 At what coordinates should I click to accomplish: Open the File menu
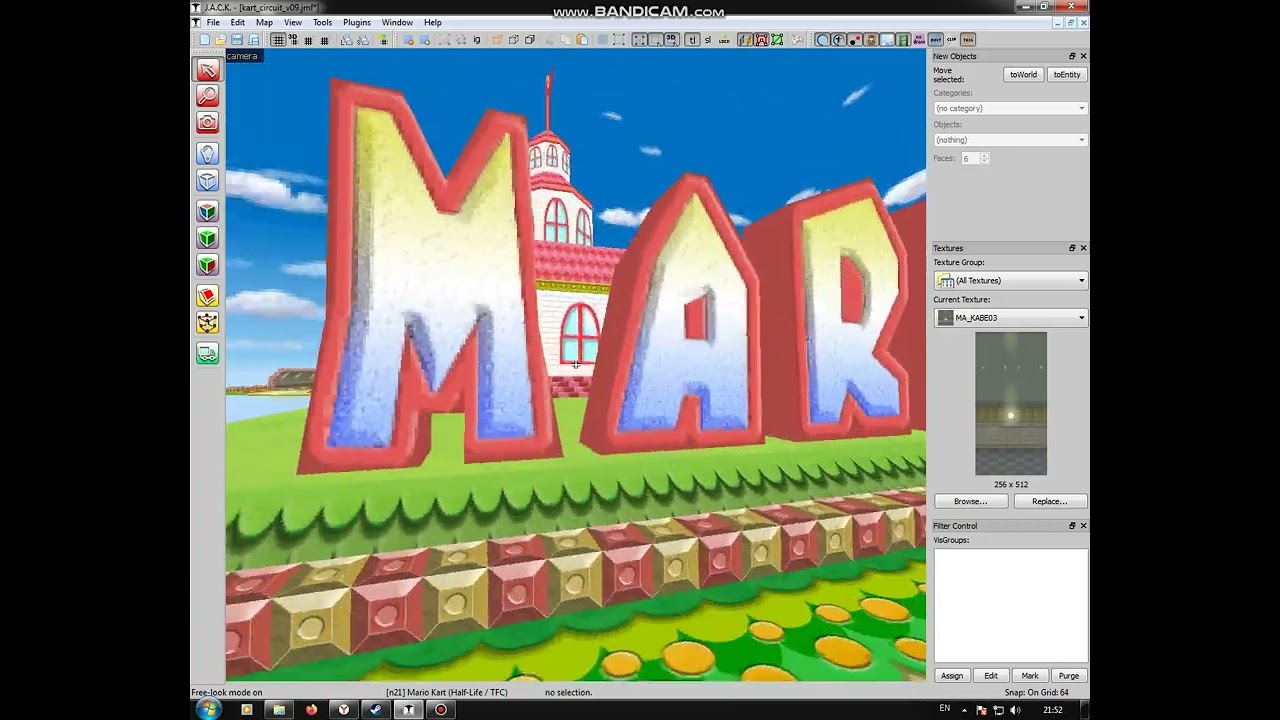[213, 22]
